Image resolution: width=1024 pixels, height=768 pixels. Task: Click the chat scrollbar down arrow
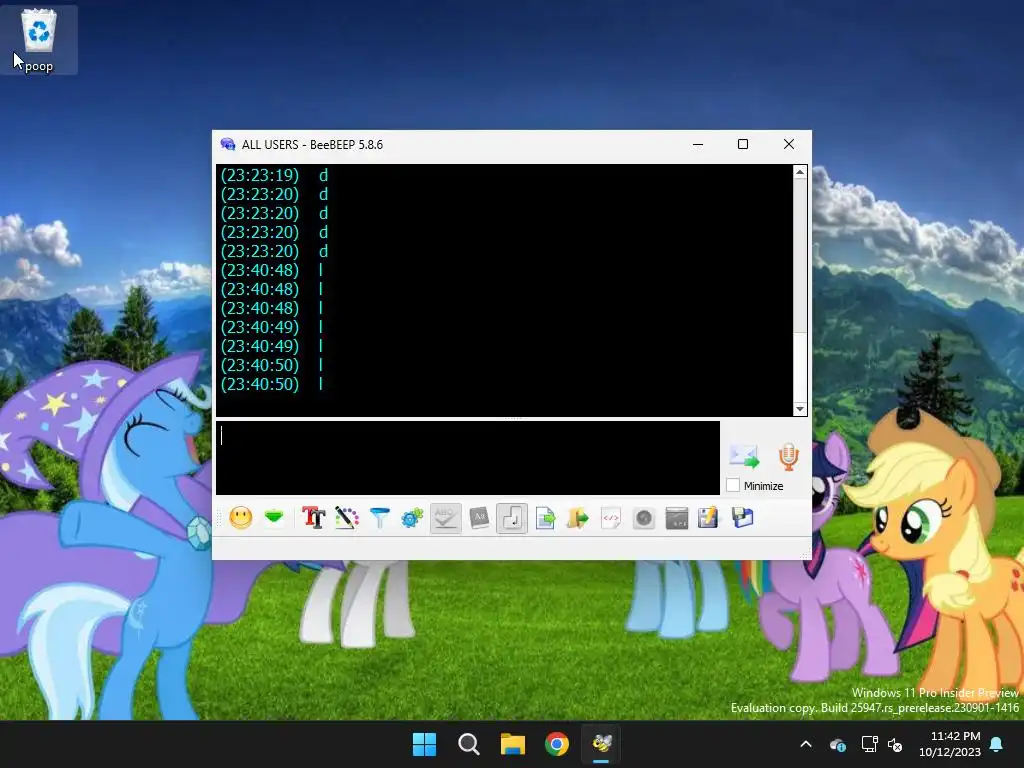tap(800, 409)
